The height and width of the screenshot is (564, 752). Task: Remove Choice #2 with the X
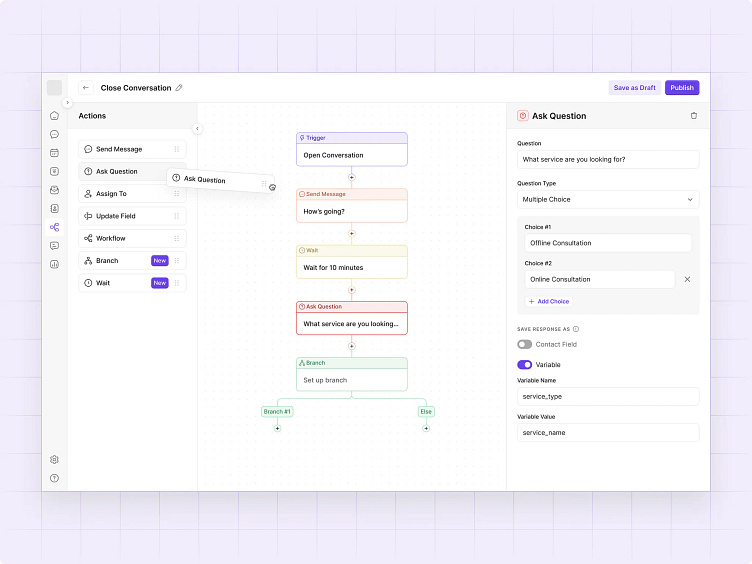point(687,280)
